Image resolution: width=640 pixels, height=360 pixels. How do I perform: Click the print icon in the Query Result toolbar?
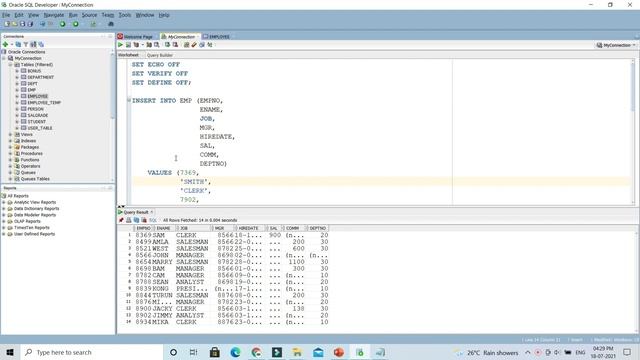tap(129, 220)
